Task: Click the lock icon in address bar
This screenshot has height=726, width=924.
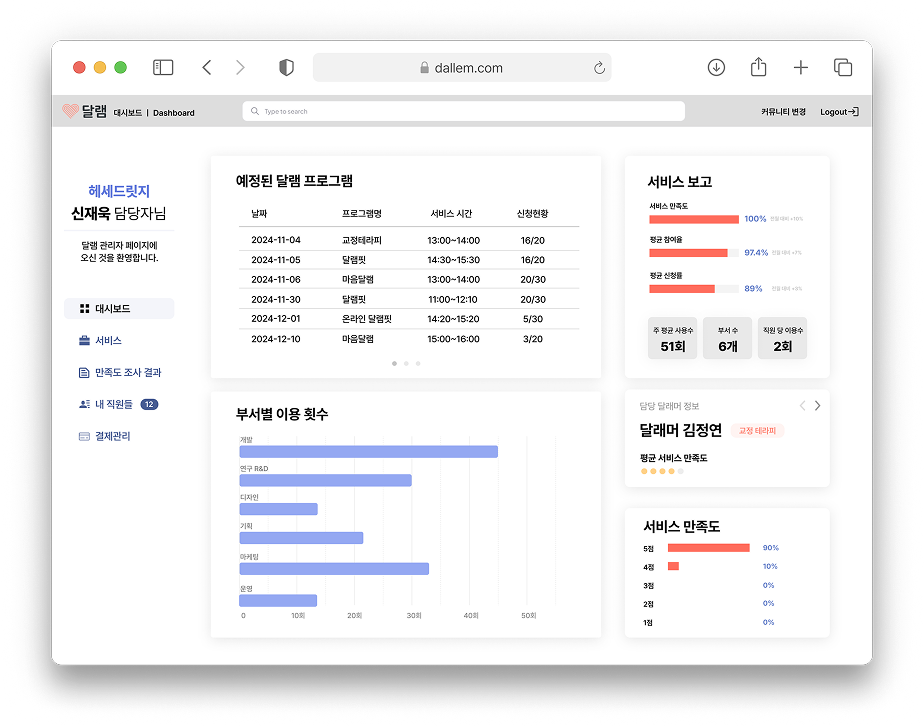Action: pos(424,68)
